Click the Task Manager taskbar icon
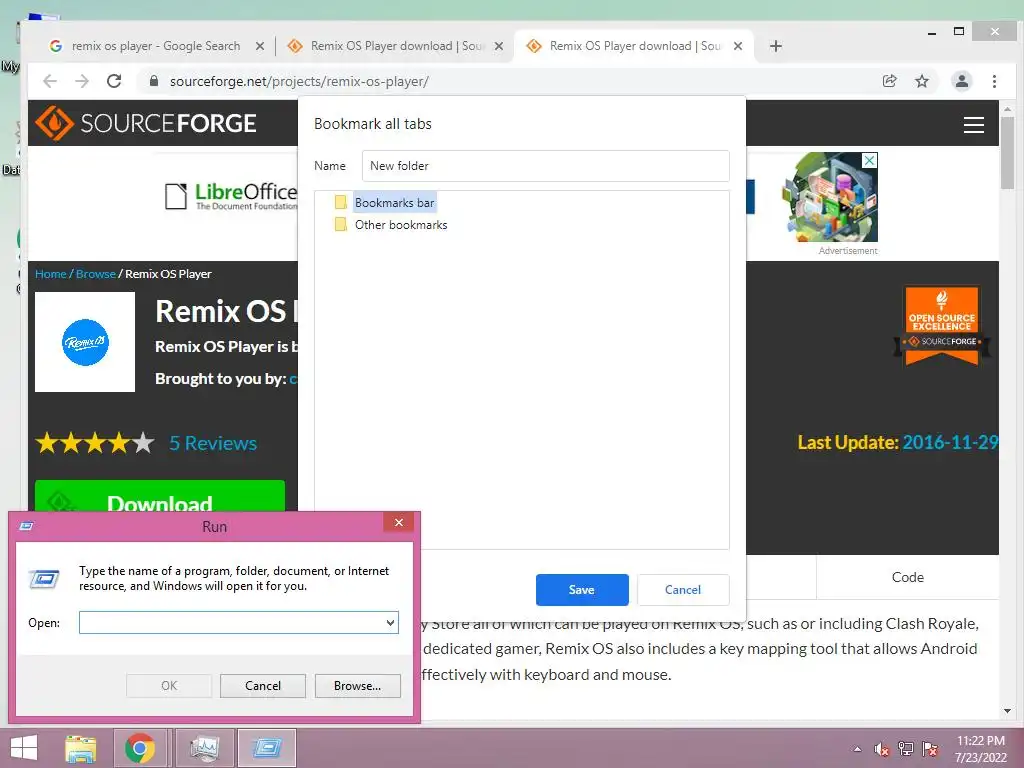The width and height of the screenshot is (1024, 768). pos(205,748)
